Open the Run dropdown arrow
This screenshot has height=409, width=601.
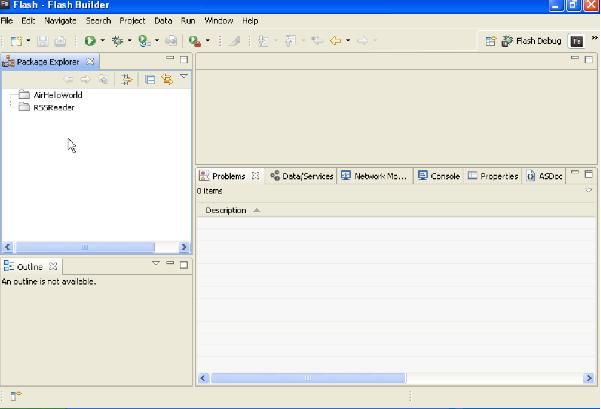tap(102, 40)
